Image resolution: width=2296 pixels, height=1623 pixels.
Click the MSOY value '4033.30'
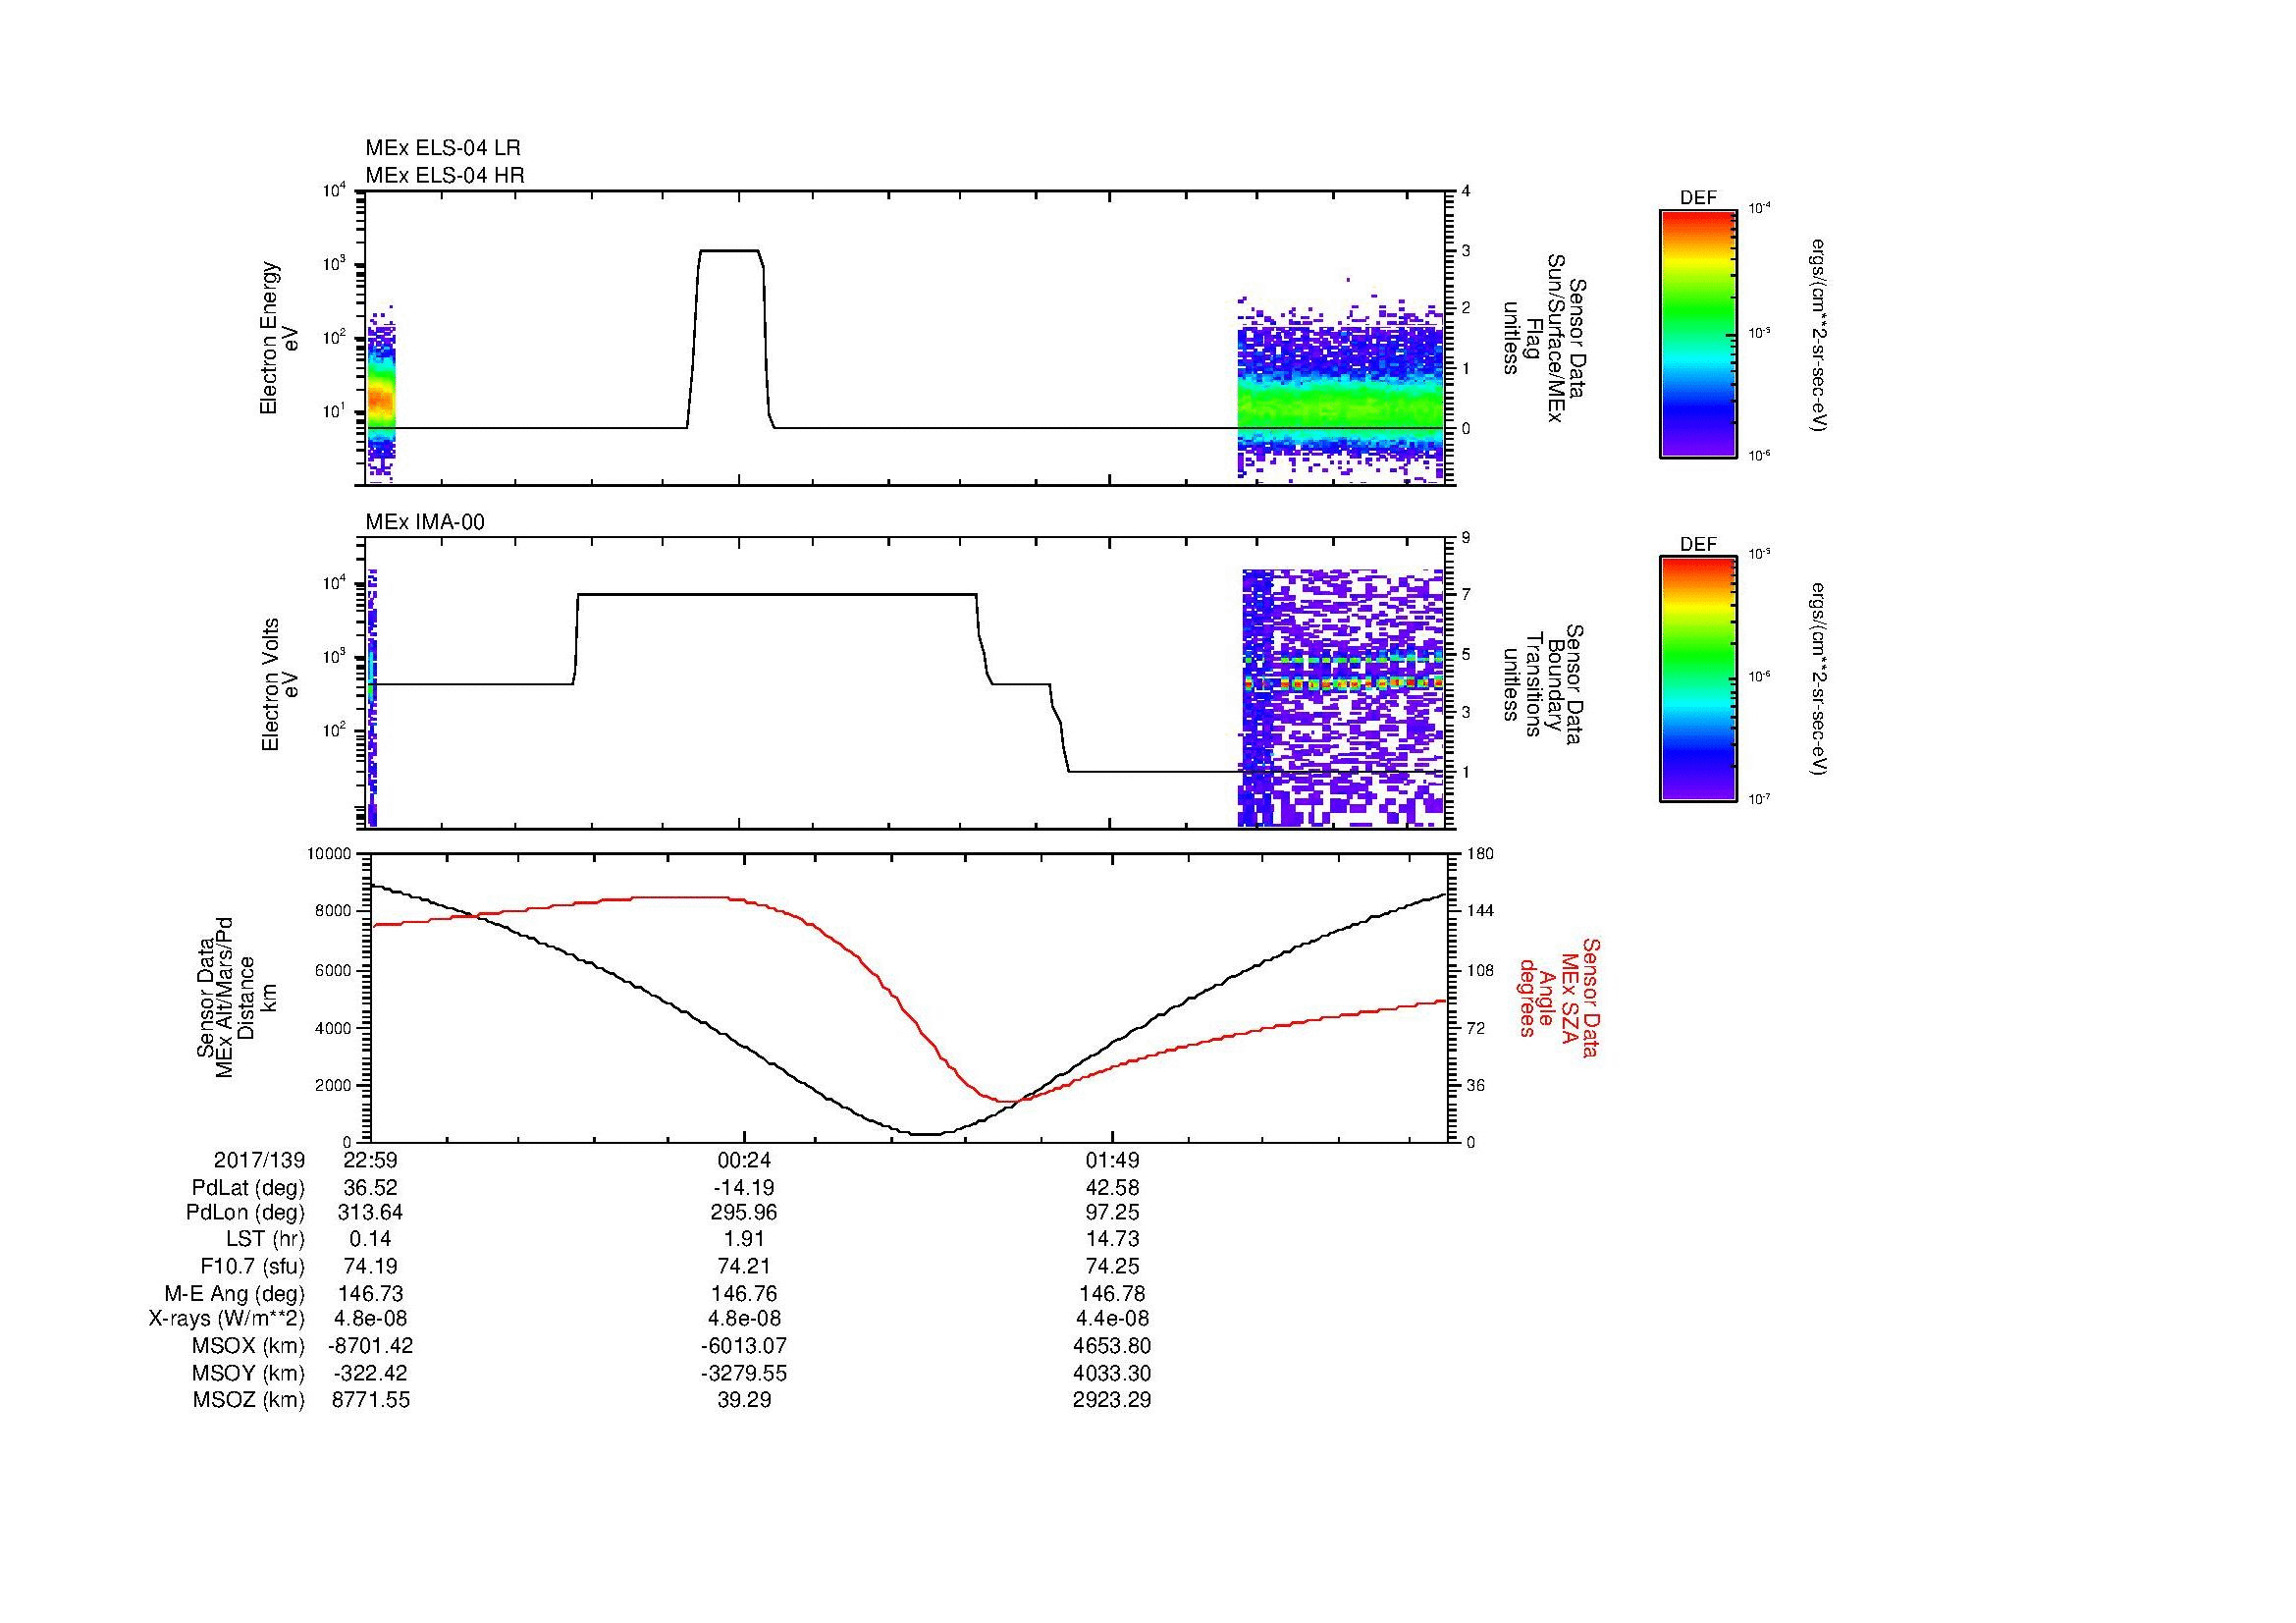point(1112,1373)
